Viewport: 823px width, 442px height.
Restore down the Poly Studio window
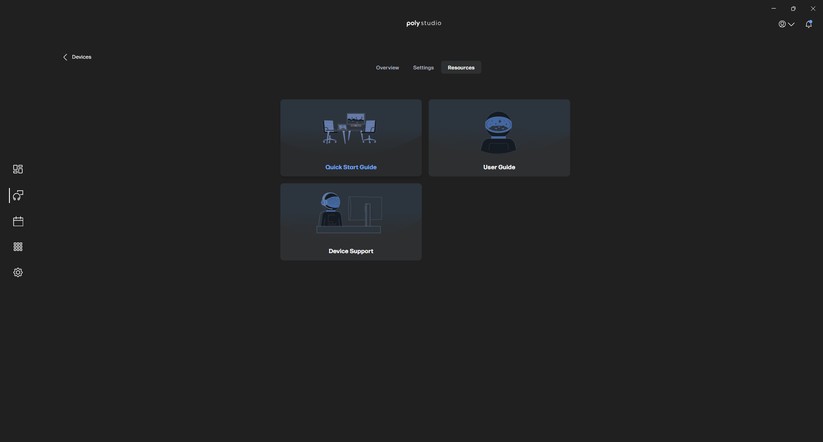[793, 8]
